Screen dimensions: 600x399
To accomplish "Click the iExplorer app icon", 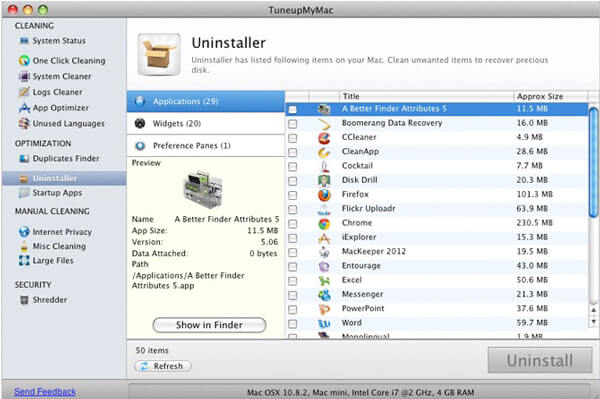I will 324,238.
